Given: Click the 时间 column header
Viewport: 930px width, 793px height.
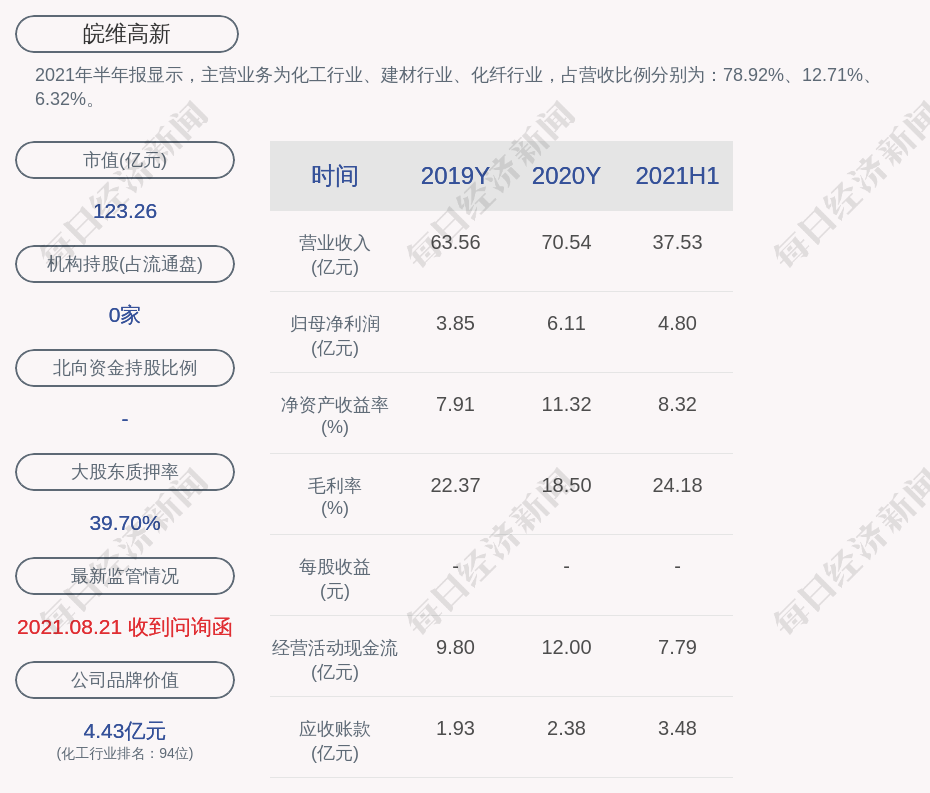Looking at the screenshot, I should pyautogui.click(x=335, y=176).
